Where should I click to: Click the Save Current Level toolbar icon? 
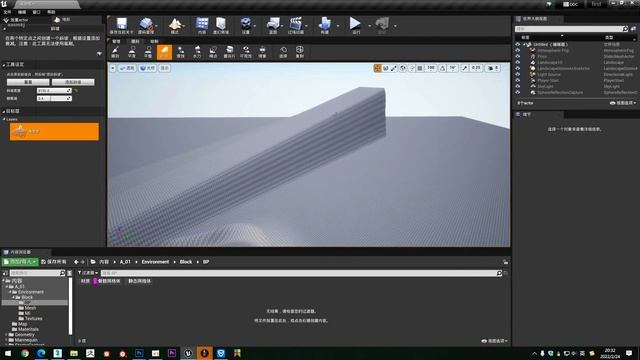click(121, 26)
